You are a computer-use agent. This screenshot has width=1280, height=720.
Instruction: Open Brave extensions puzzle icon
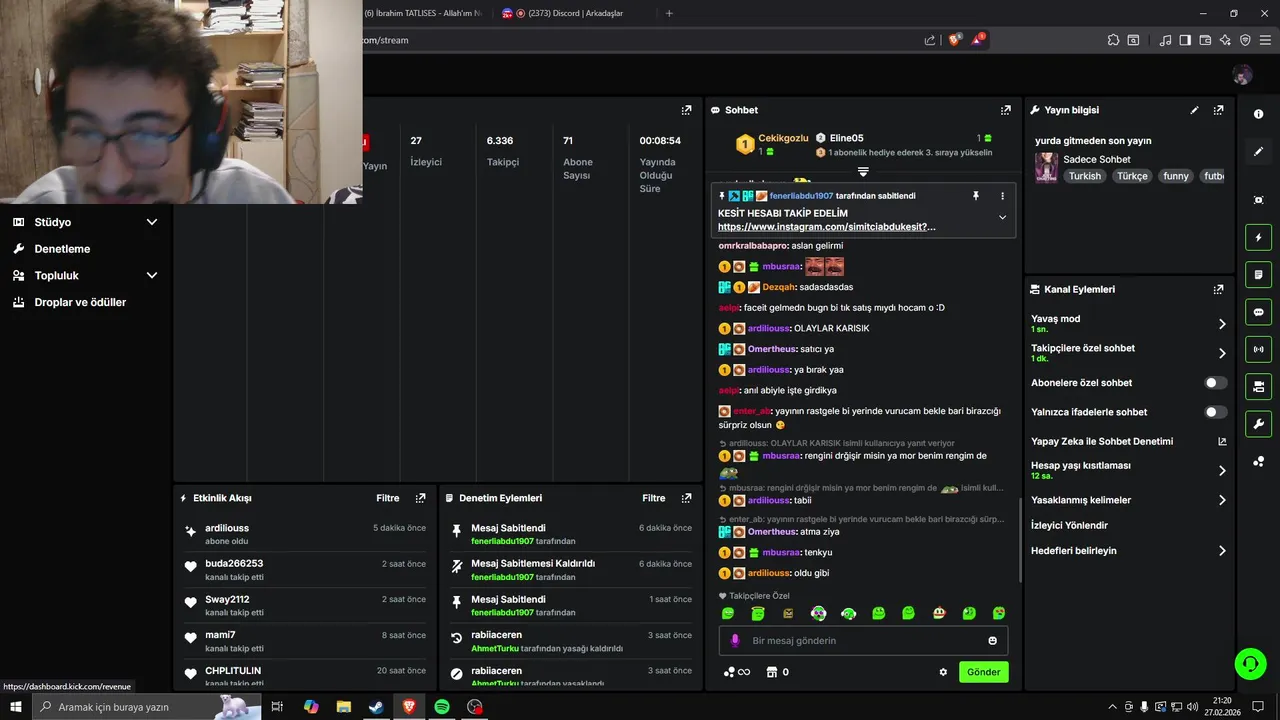click(1113, 40)
